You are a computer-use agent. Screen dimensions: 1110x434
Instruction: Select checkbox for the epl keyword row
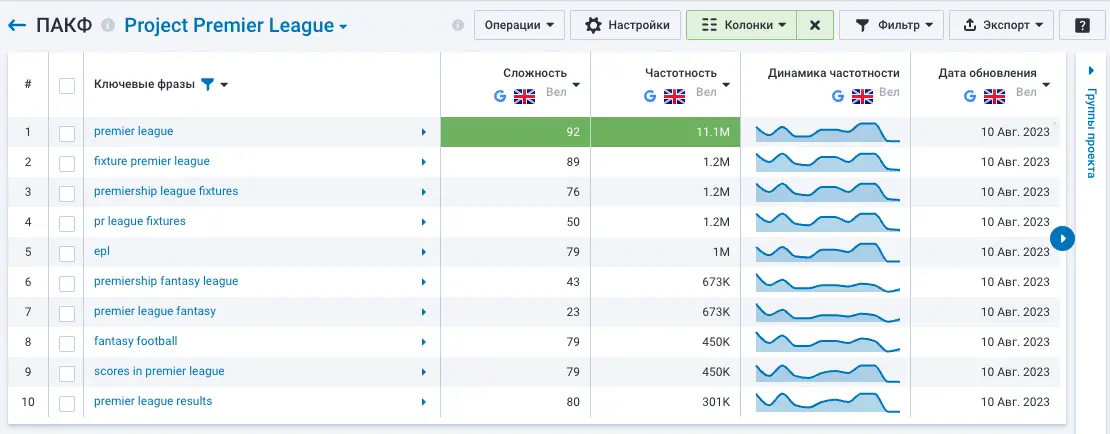pos(67,253)
